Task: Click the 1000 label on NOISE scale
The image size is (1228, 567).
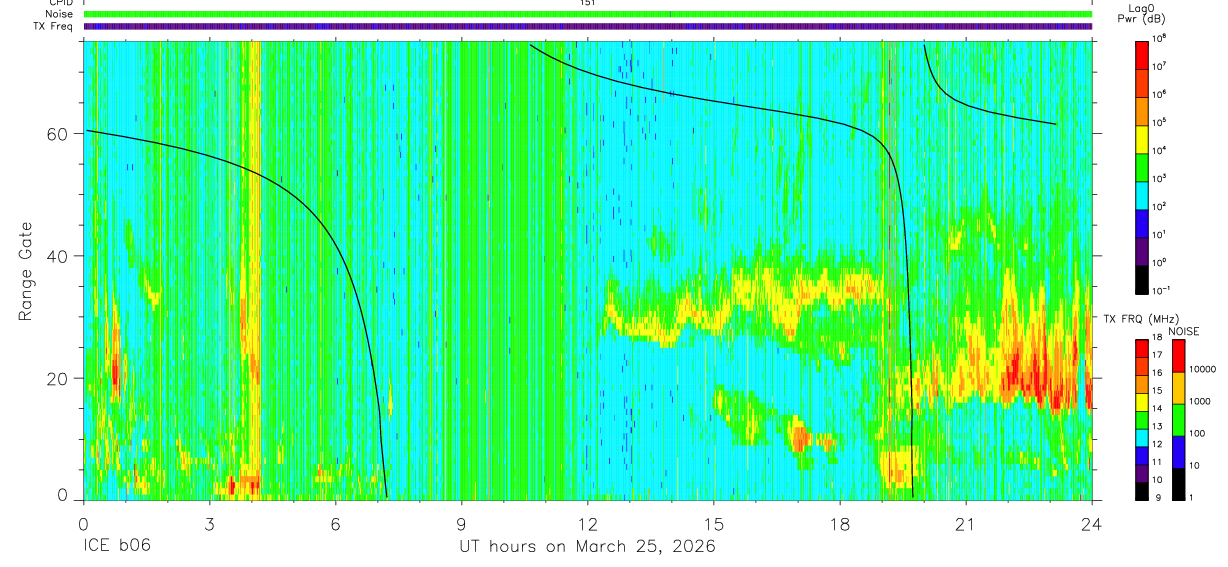Action: [x=1199, y=401]
